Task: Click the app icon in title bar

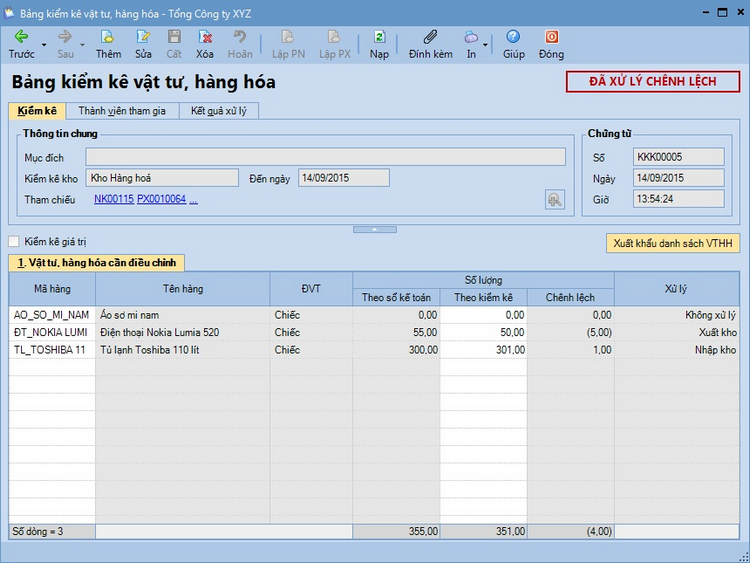Action: 9,13
